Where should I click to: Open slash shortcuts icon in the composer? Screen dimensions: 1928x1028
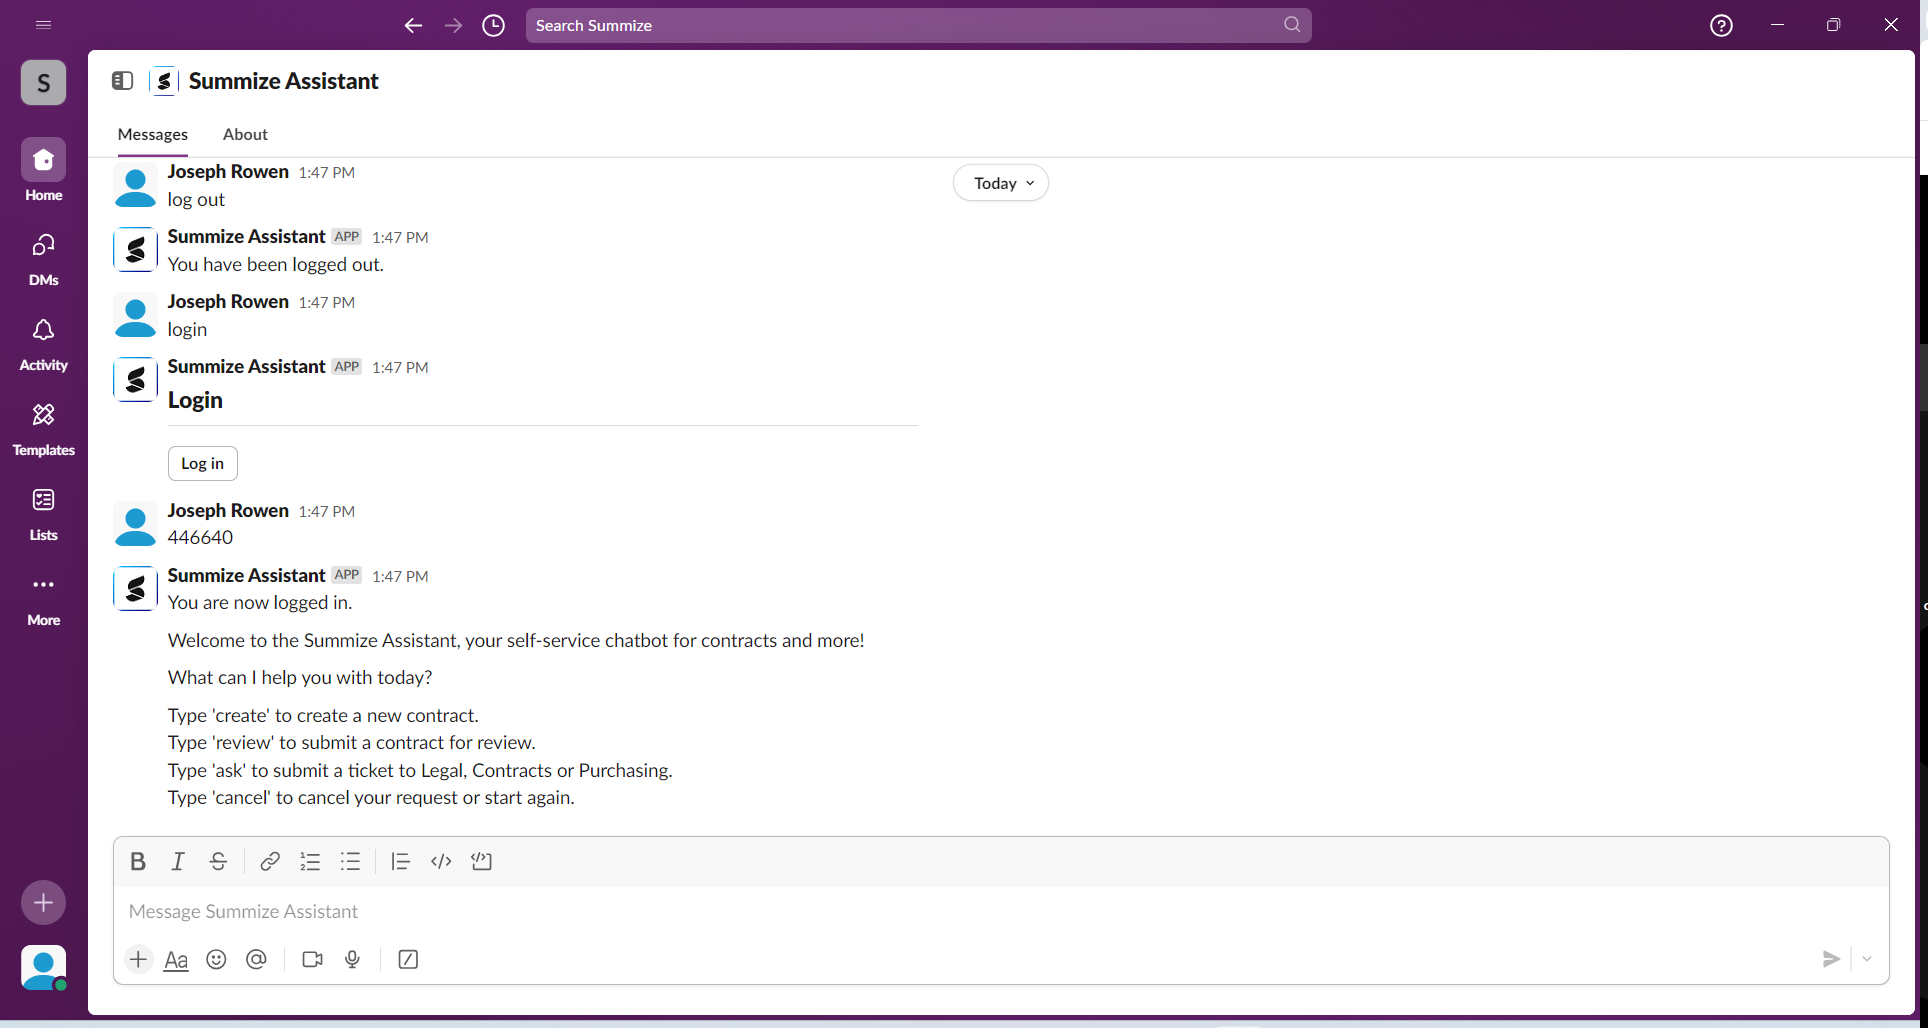pyautogui.click(x=408, y=960)
